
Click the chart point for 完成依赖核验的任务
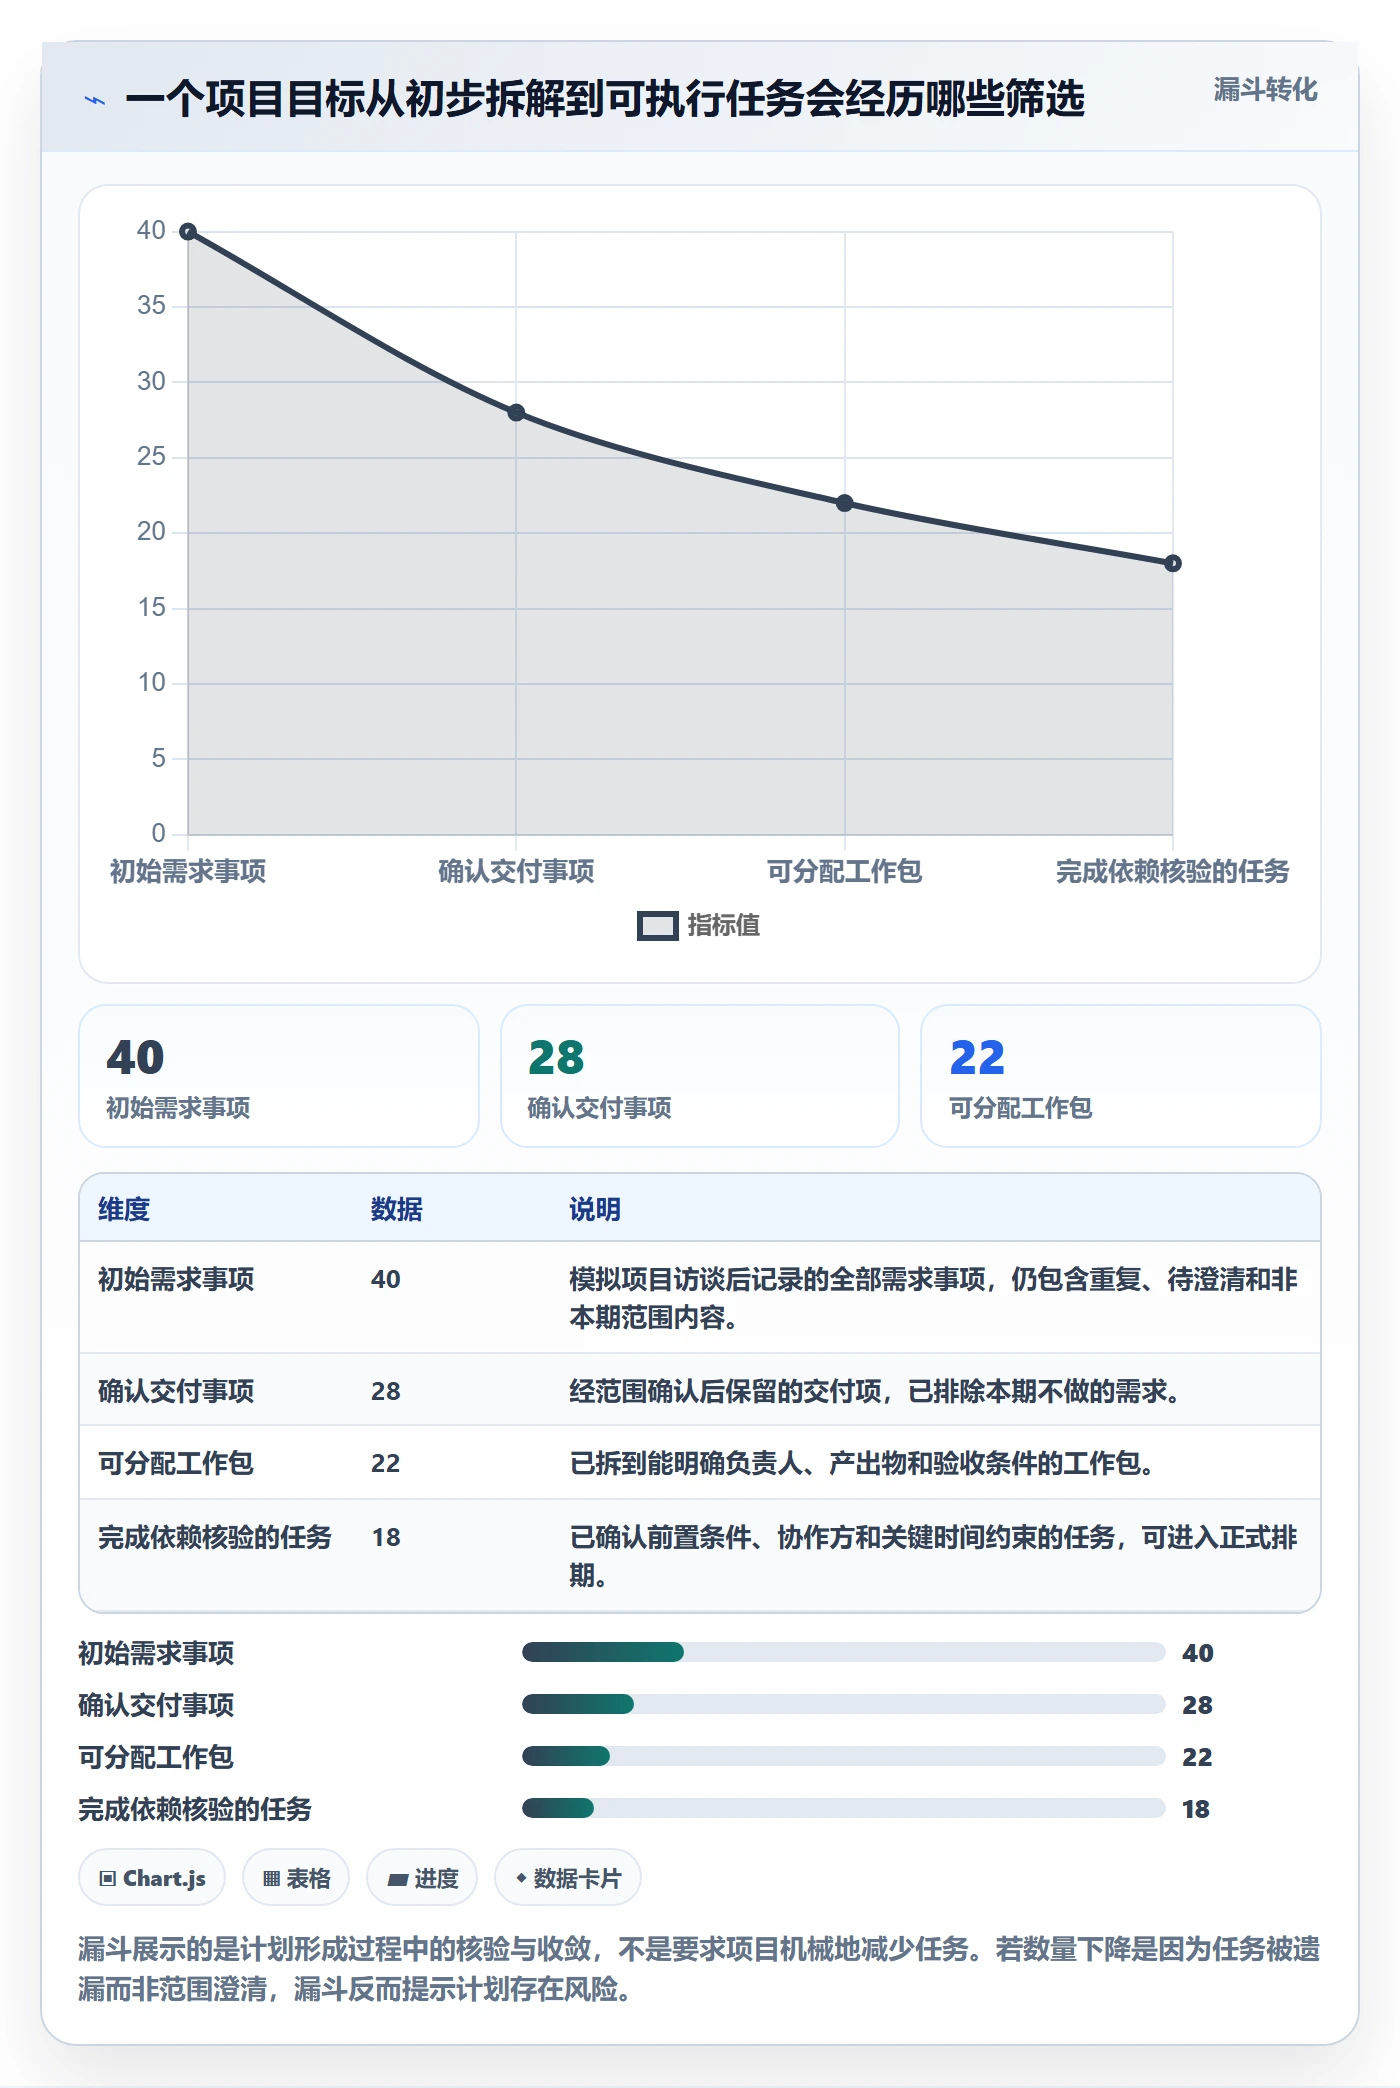coord(1173,564)
